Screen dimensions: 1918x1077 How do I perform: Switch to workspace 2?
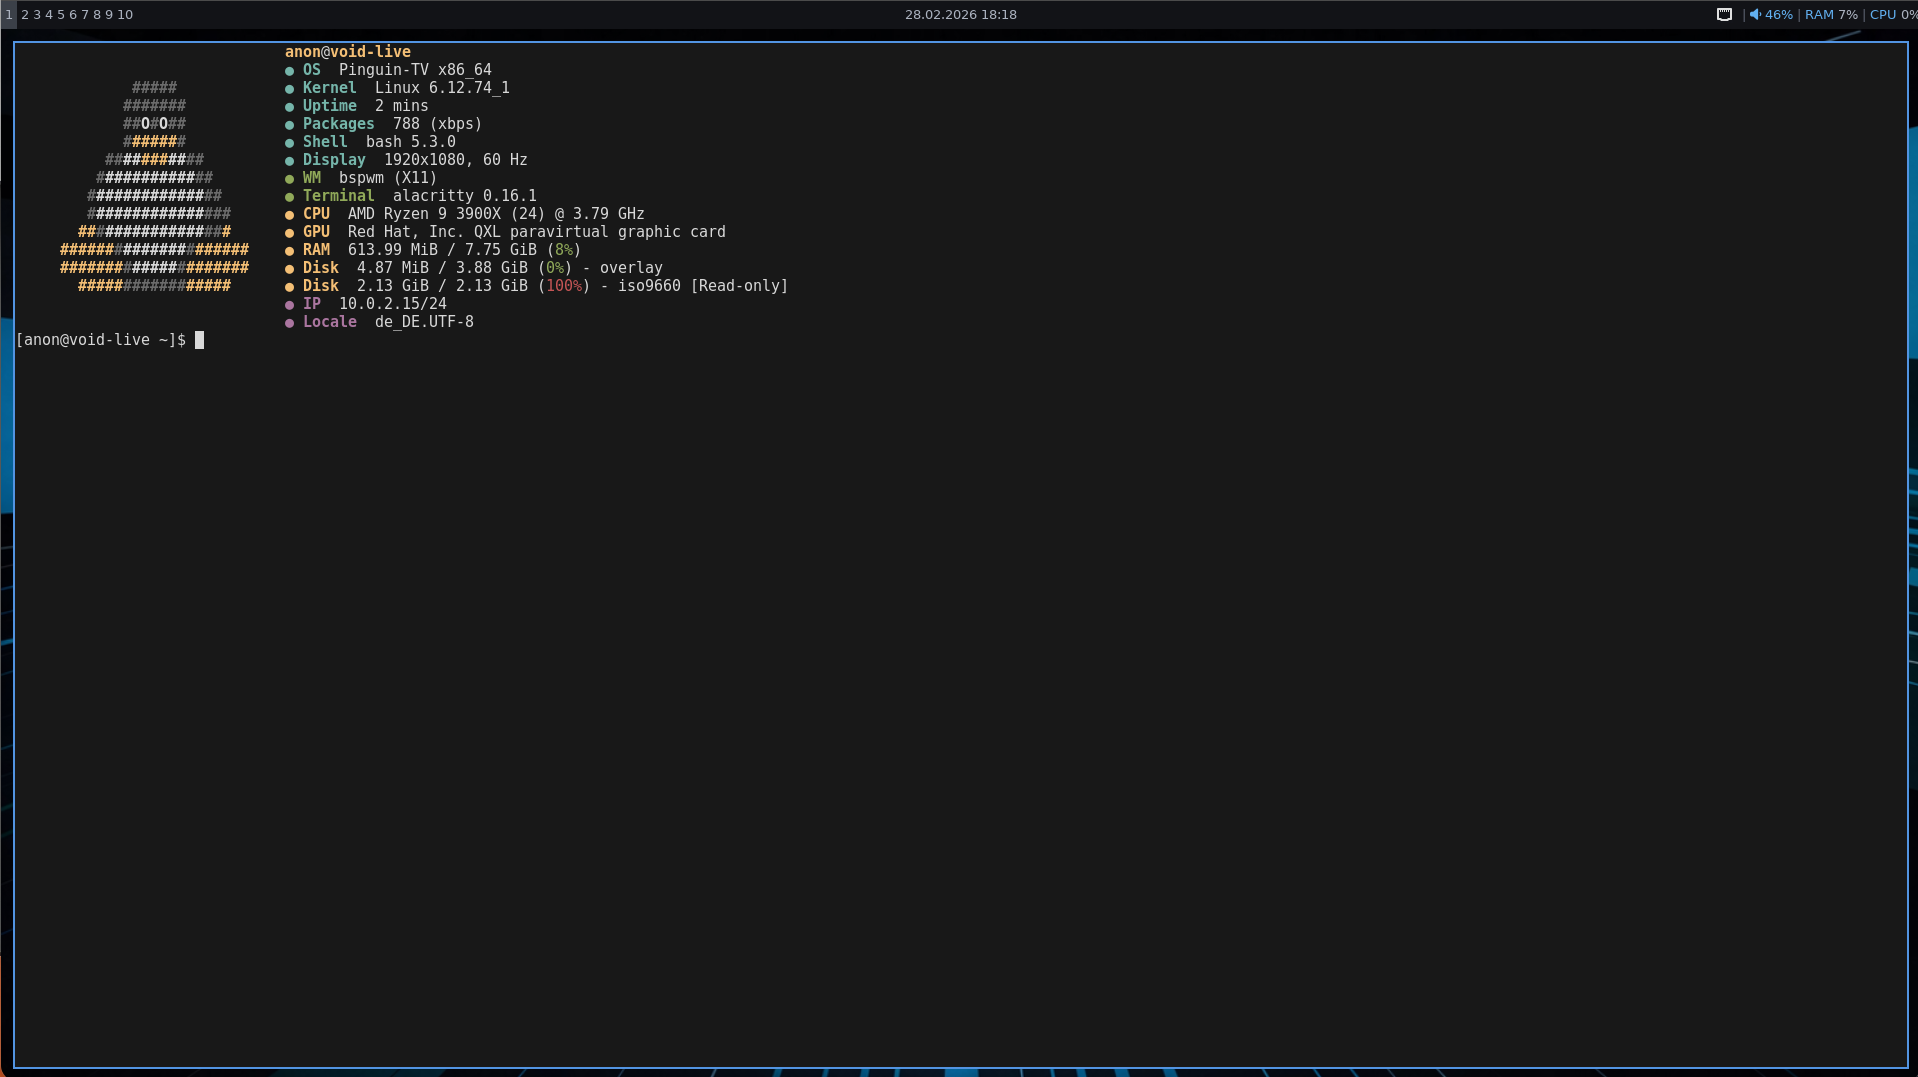tap(25, 15)
